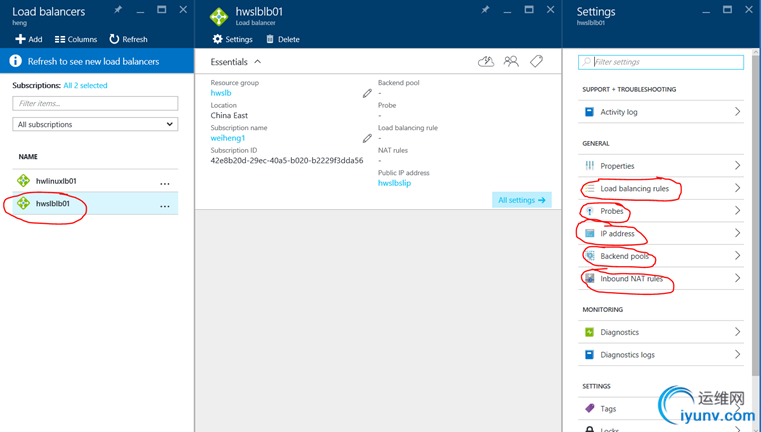Click the hwlinuxlb01 load balancer icon
761x432 pixels.
pyautogui.click(x=23, y=181)
